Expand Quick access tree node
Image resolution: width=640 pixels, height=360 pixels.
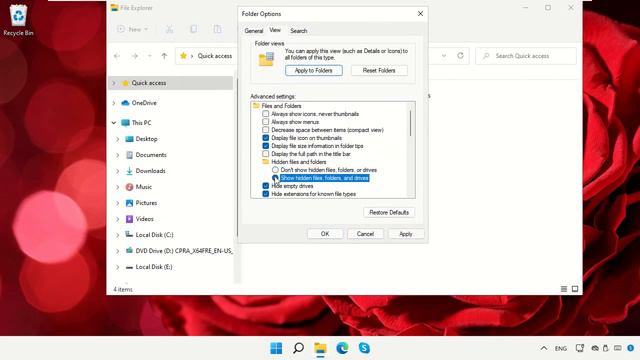pos(114,83)
